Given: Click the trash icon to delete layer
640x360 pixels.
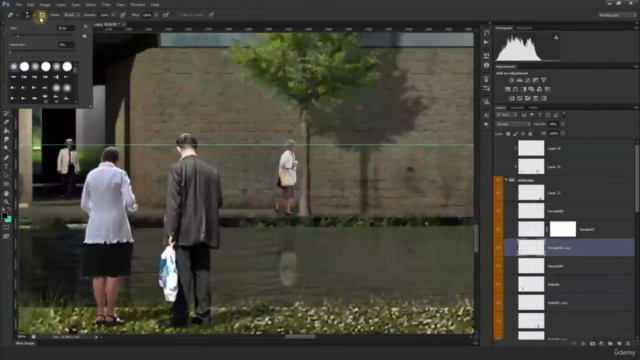Looking at the screenshot, I should pos(628,344).
